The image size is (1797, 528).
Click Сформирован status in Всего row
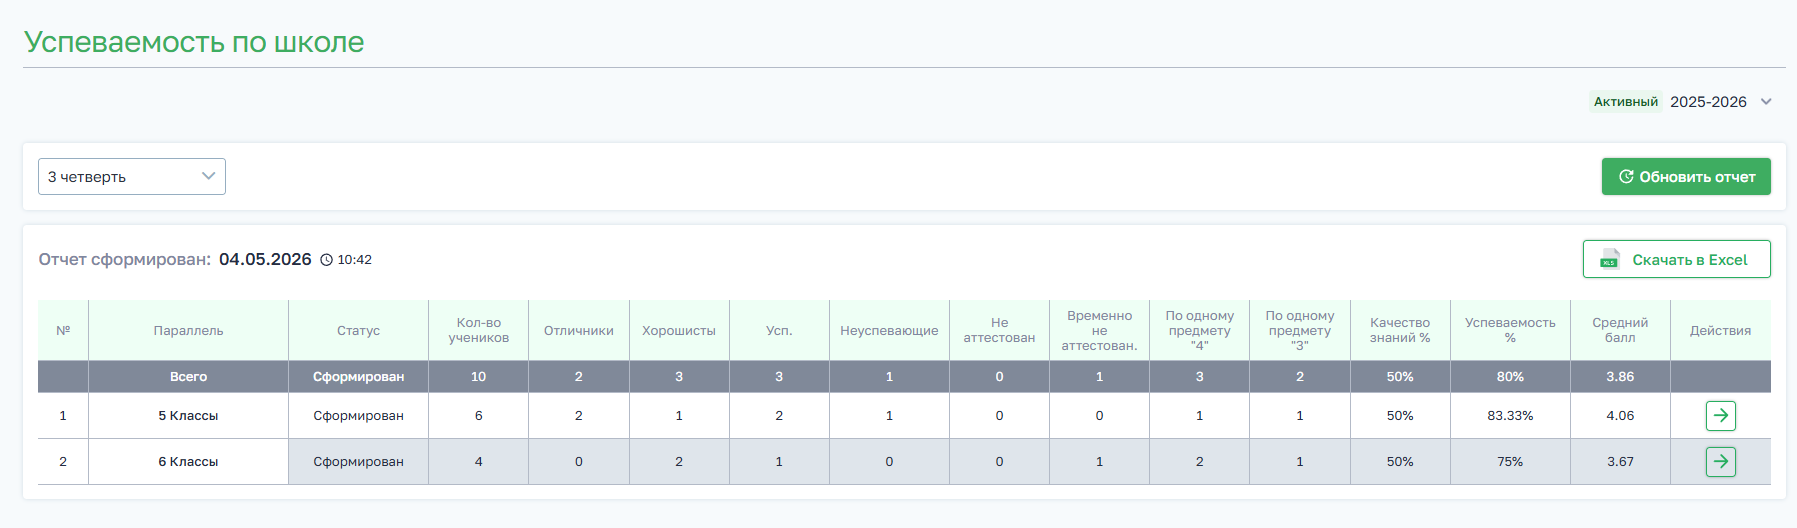[x=358, y=377]
